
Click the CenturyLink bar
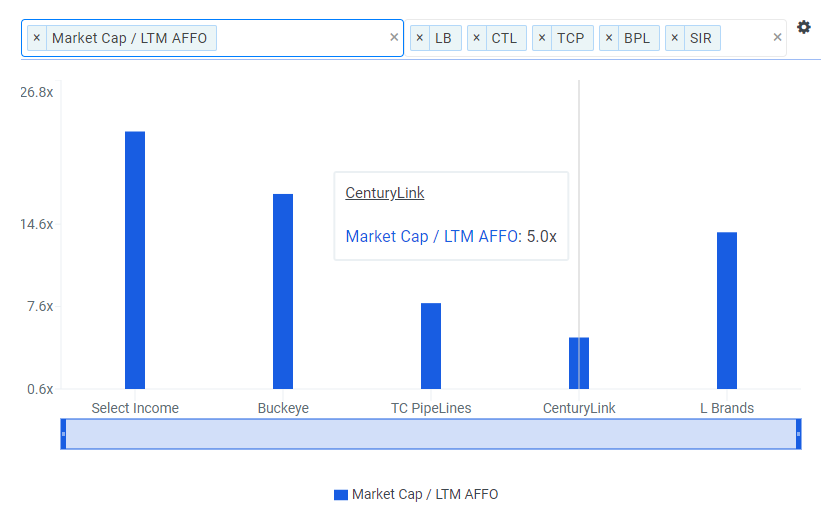(x=579, y=363)
